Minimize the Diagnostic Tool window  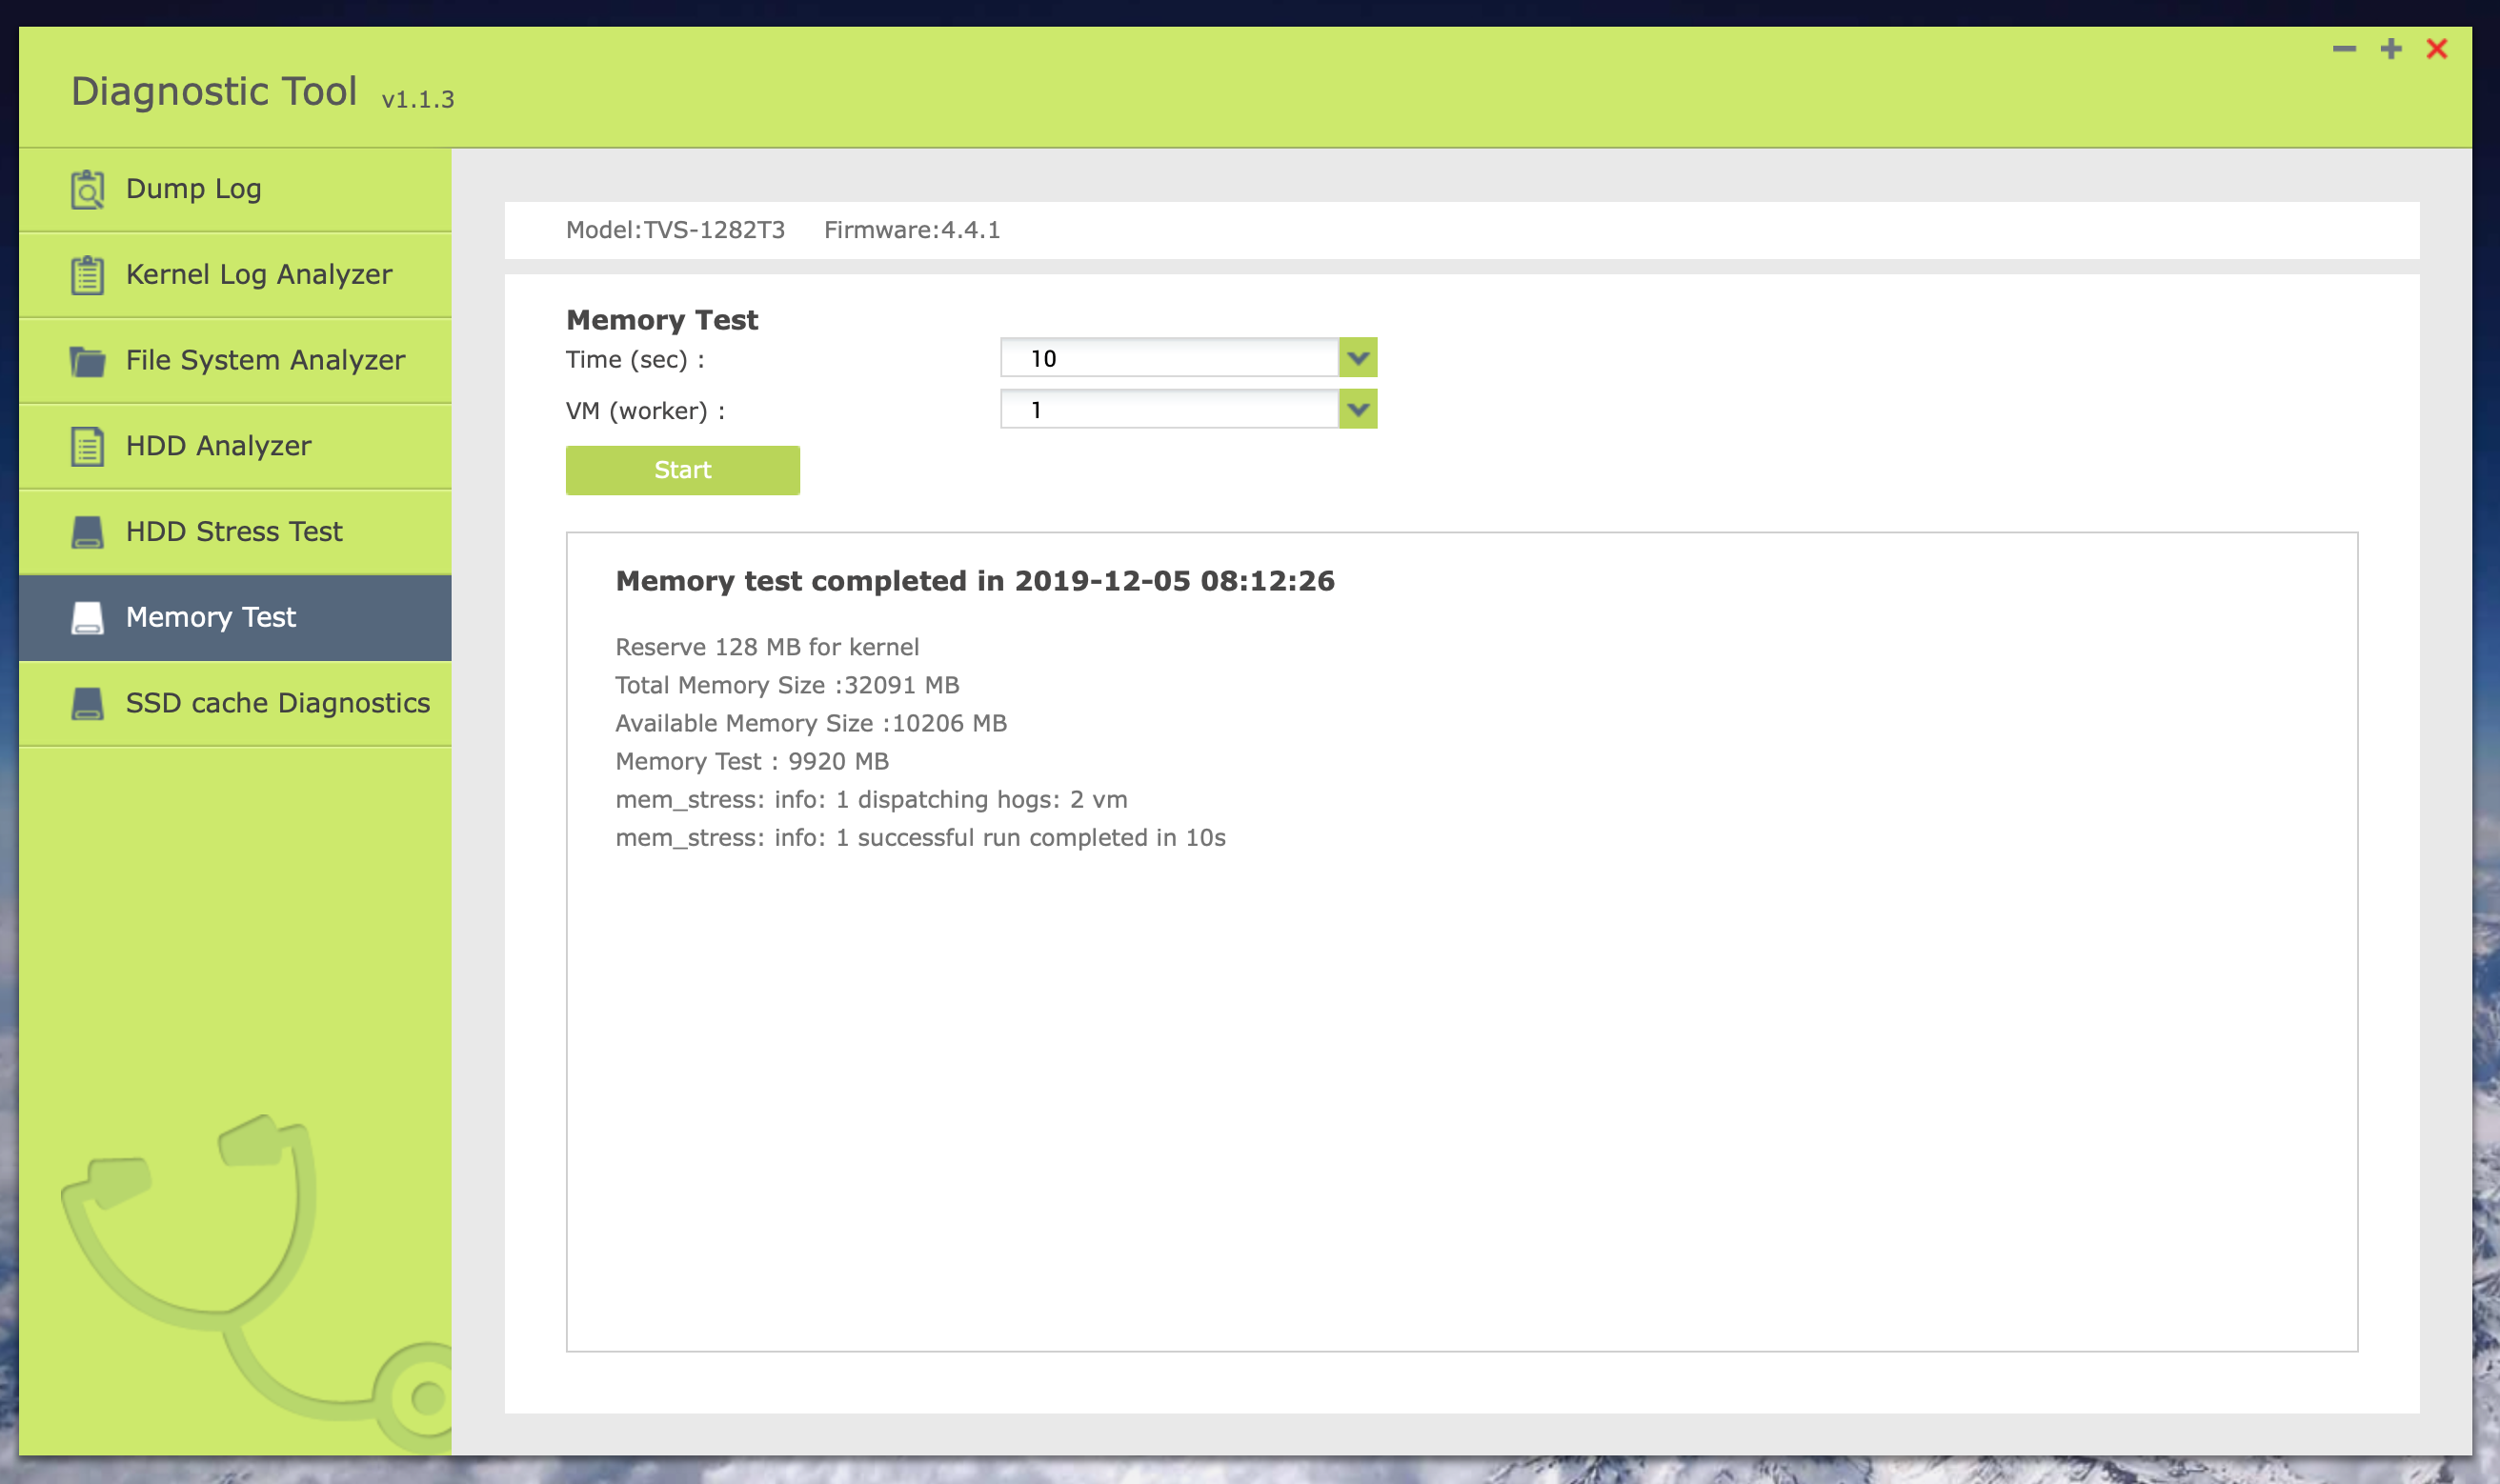[x=2344, y=49]
